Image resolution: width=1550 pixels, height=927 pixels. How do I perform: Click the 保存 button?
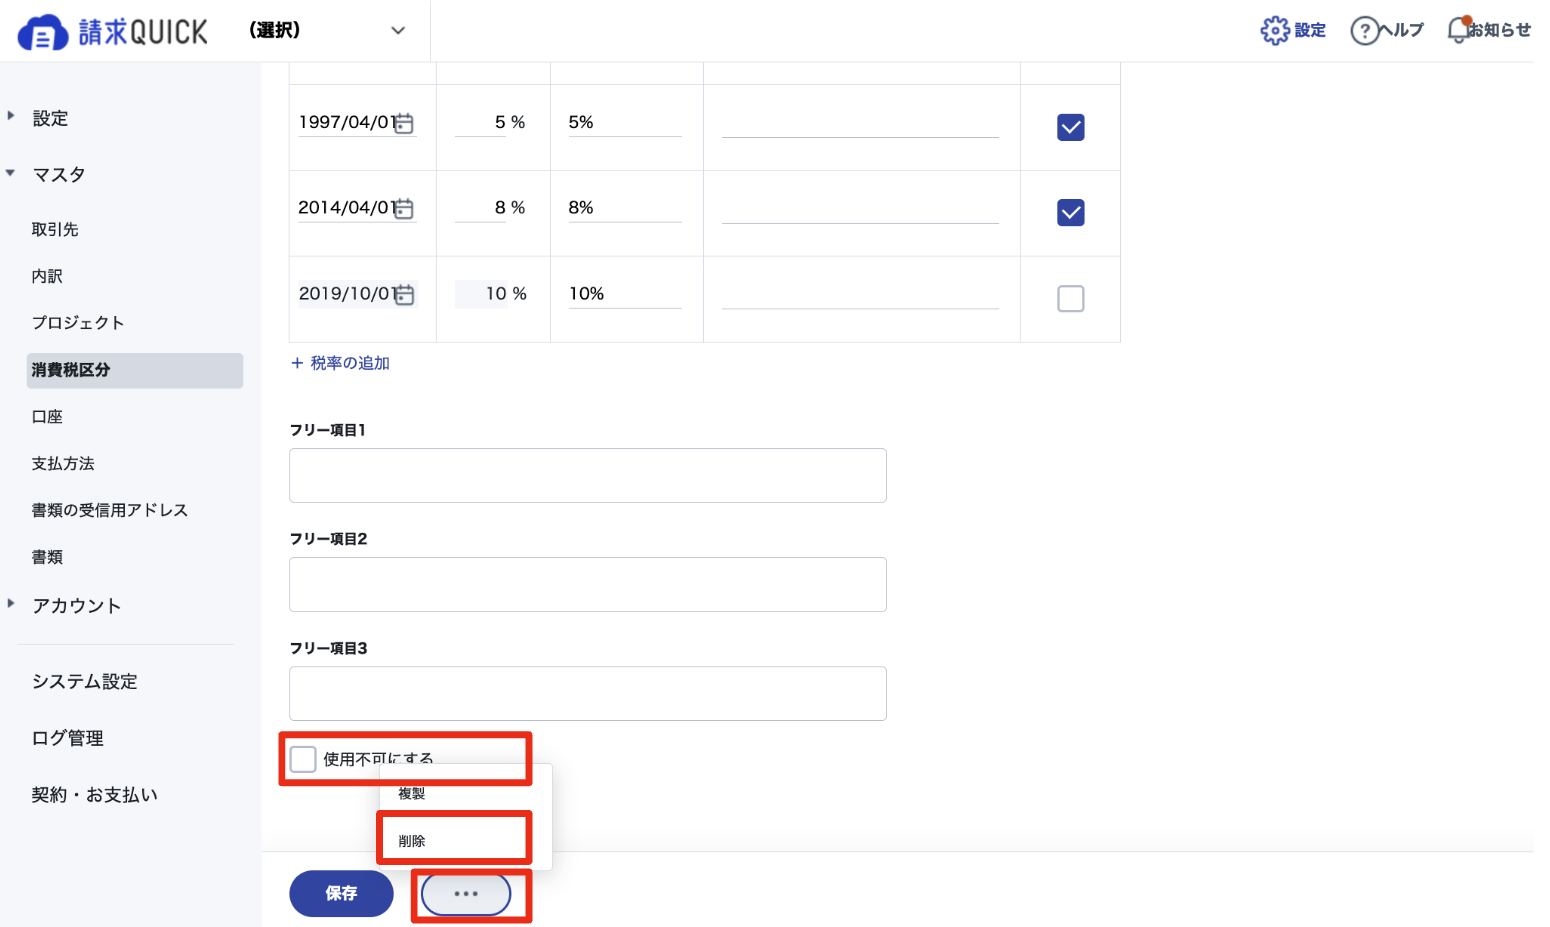[341, 893]
